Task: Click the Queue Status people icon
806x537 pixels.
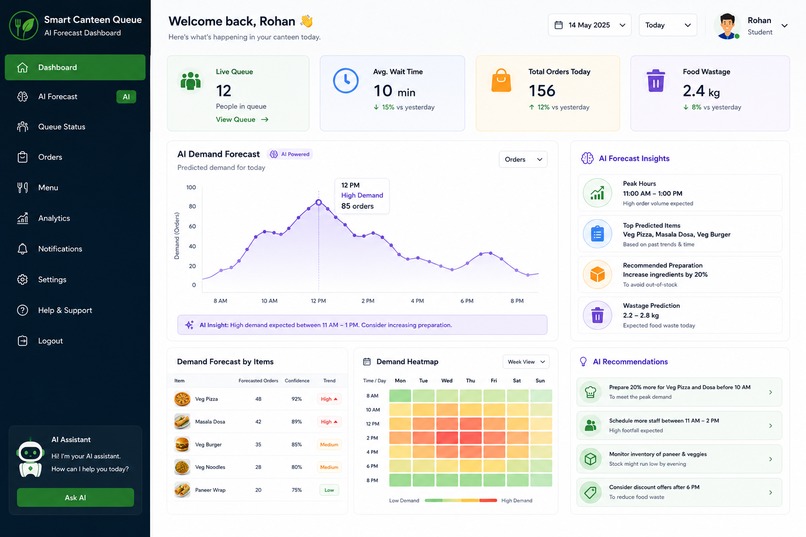Action: pyautogui.click(x=23, y=126)
